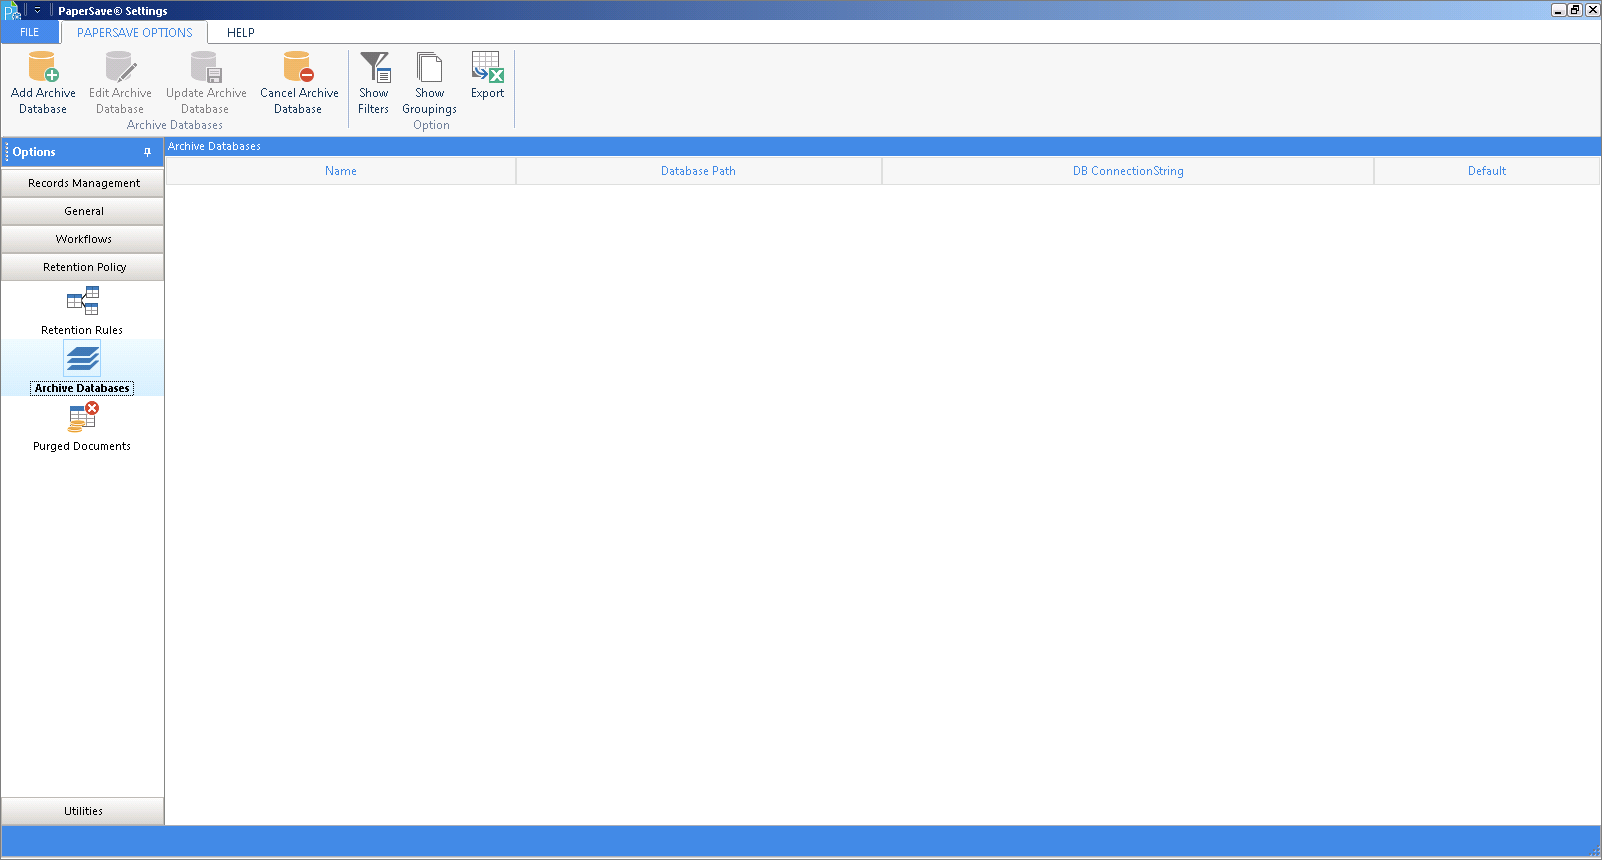Pin the Options panel with pushpin icon
Screen dimensions: 1602x860
[x=147, y=152]
